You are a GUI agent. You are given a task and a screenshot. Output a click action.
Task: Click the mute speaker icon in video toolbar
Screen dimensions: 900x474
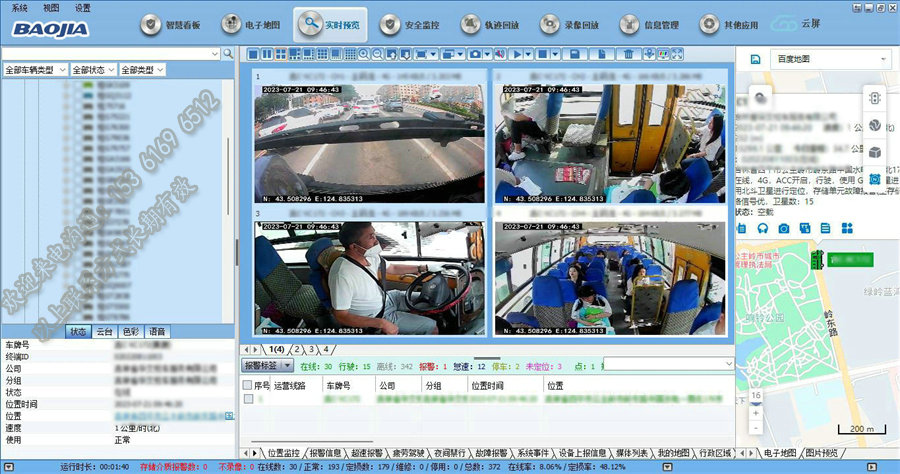click(500, 53)
